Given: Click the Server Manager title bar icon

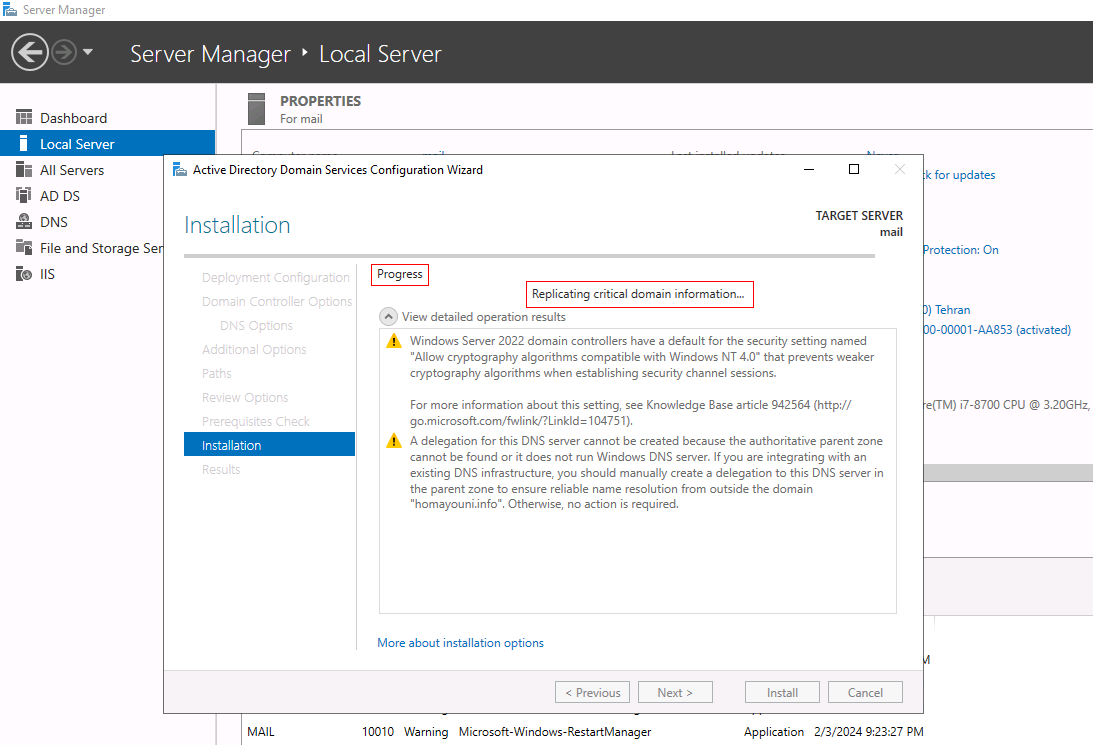Looking at the screenshot, I should pos(10,10).
